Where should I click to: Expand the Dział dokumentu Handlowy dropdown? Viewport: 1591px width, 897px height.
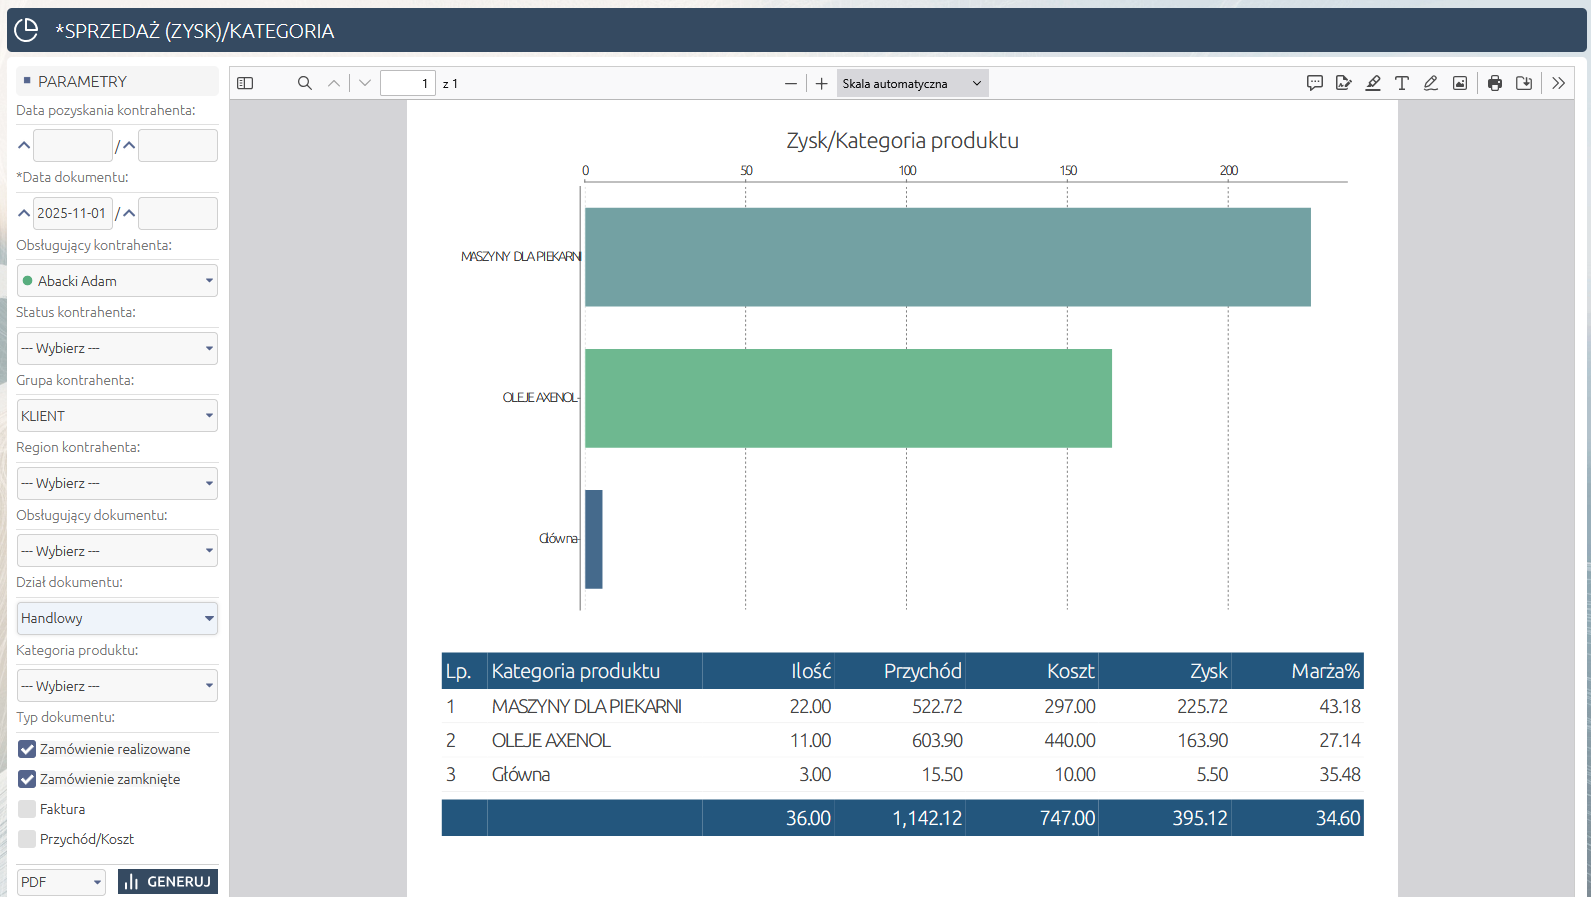[117, 618]
